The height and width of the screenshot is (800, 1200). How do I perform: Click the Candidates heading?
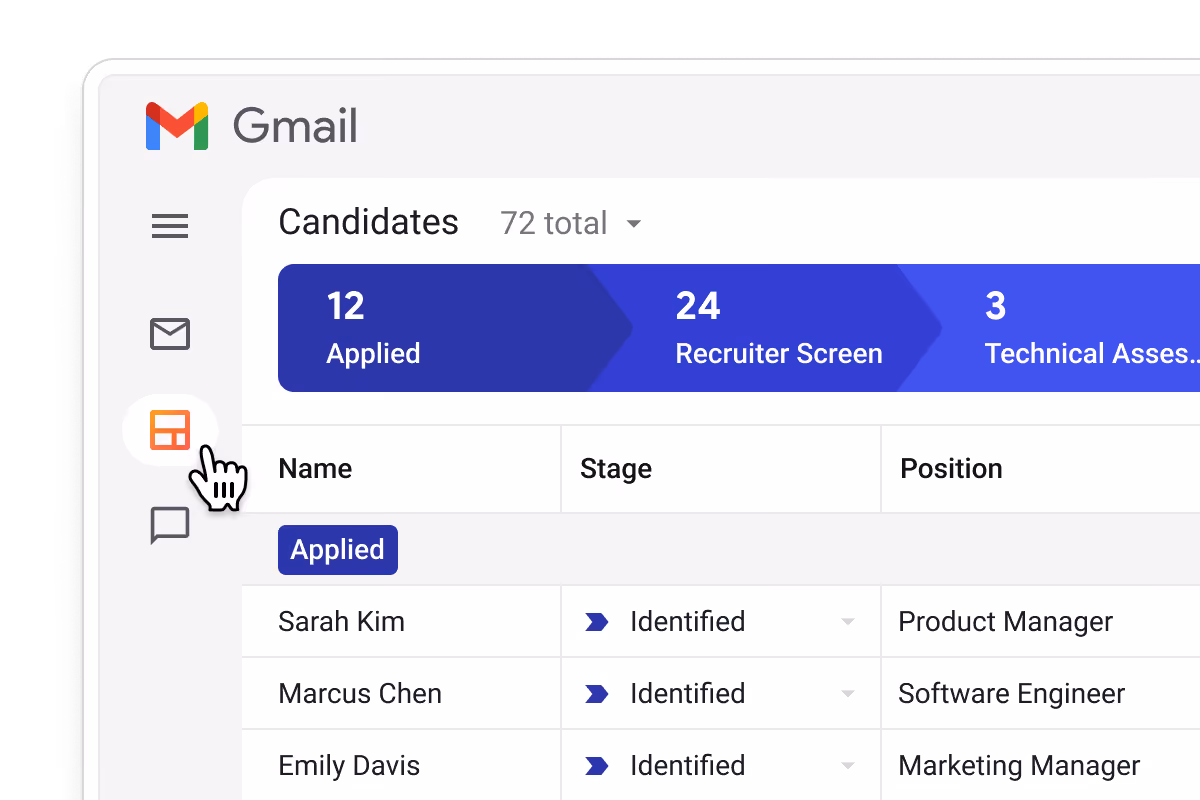(x=368, y=222)
